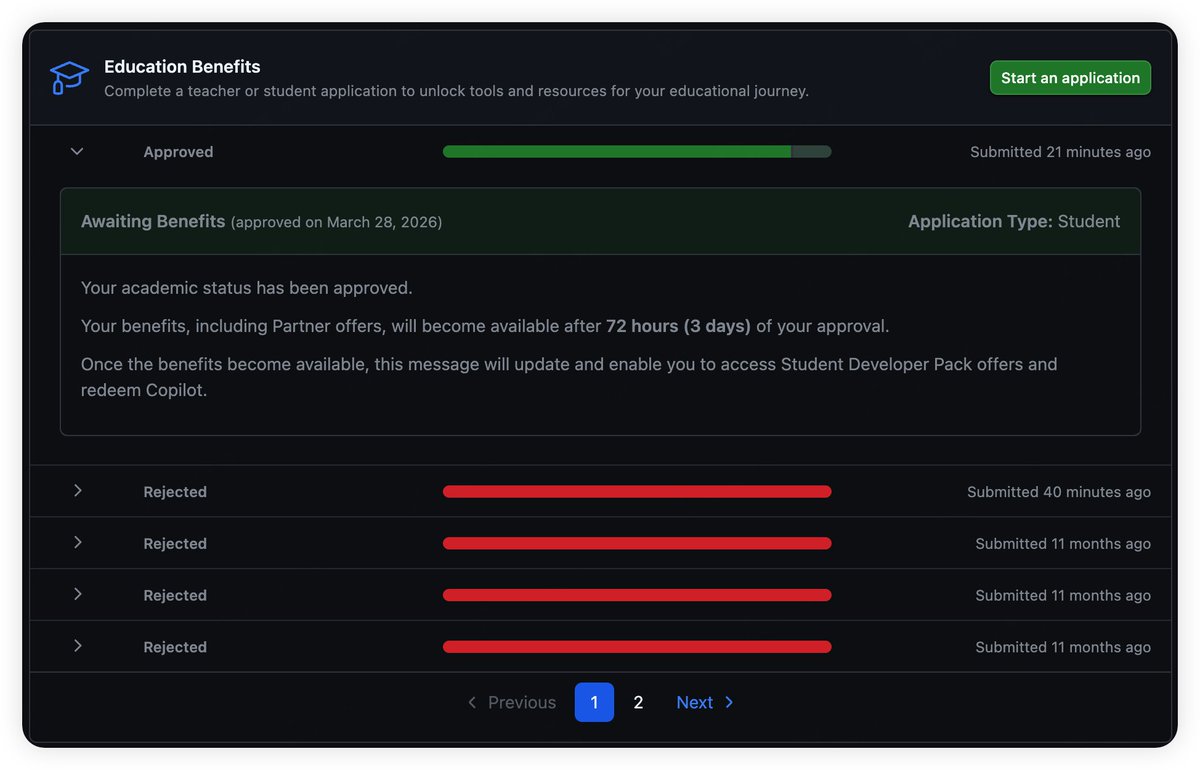
Task: Click the 'Application Type: Student' label
Action: click(1014, 221)
